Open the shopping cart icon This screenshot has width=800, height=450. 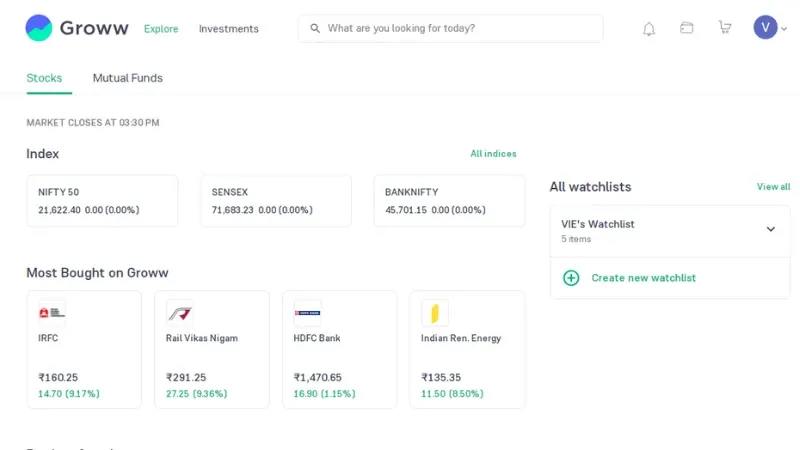725,28
